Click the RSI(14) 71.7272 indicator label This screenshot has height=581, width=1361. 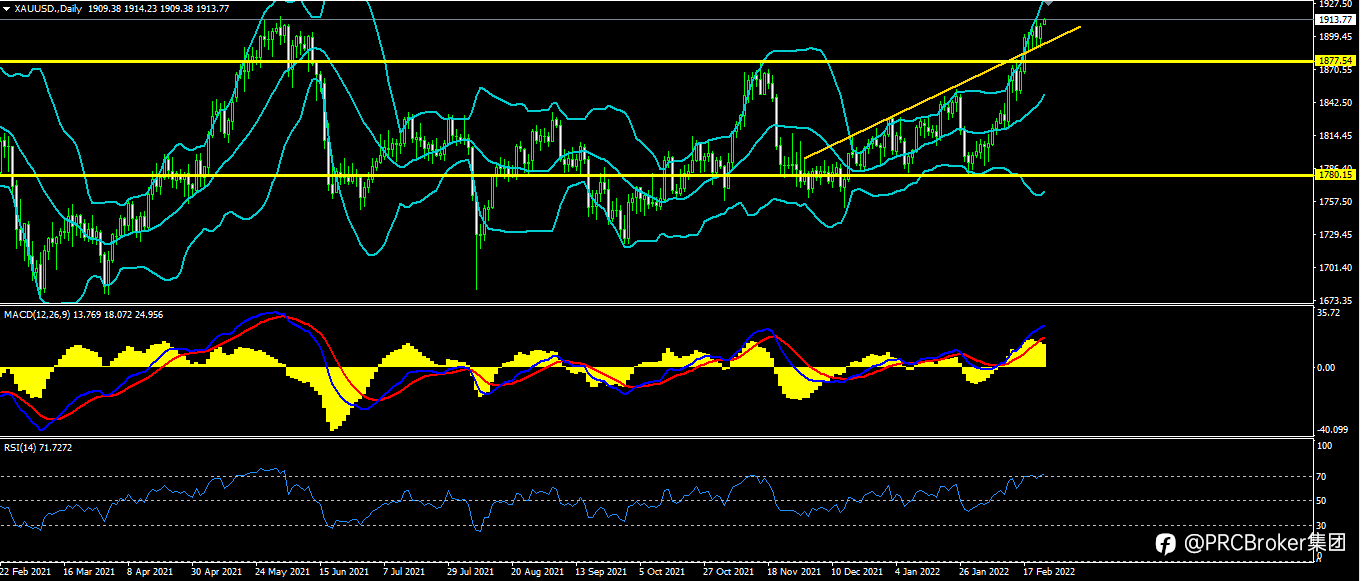tap(40, 447)
